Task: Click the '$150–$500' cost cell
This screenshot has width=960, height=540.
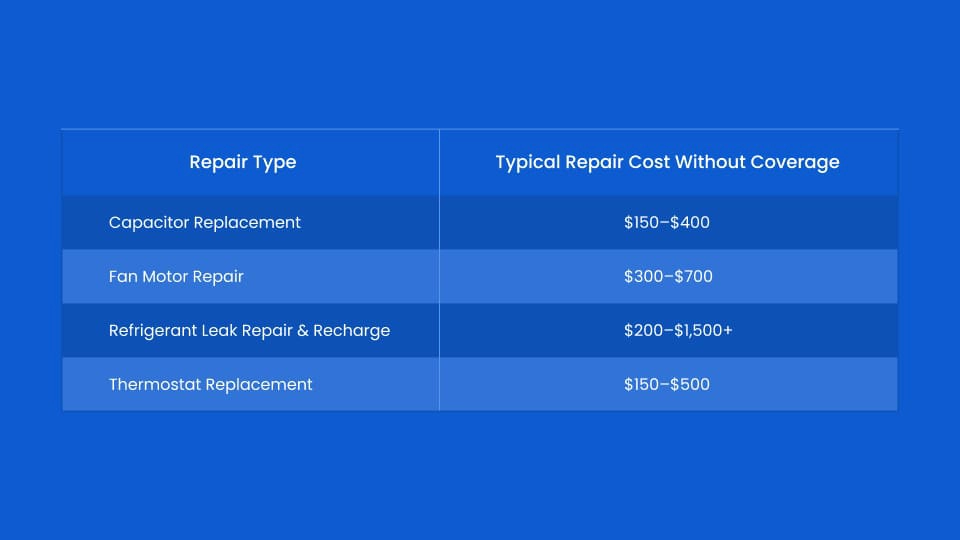Action: (667, 384)
